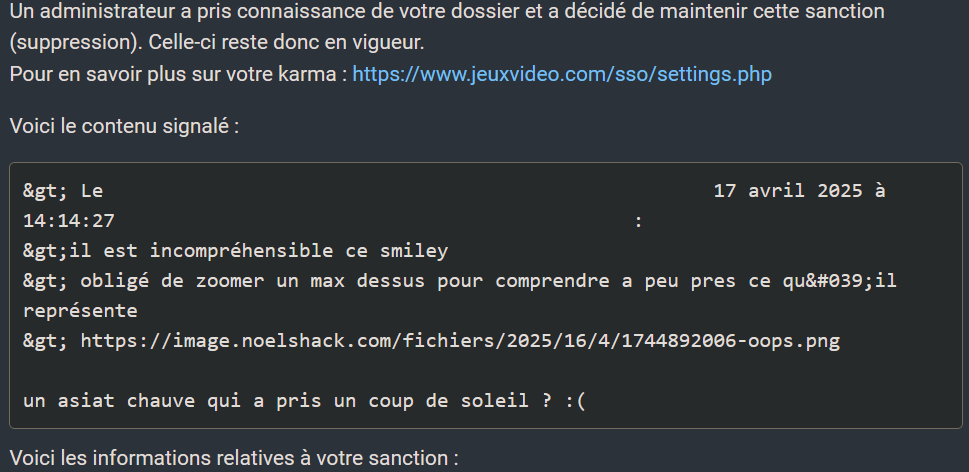
Task: Click the word "smiley" in the quoted message
Action: tap(414, 251)
